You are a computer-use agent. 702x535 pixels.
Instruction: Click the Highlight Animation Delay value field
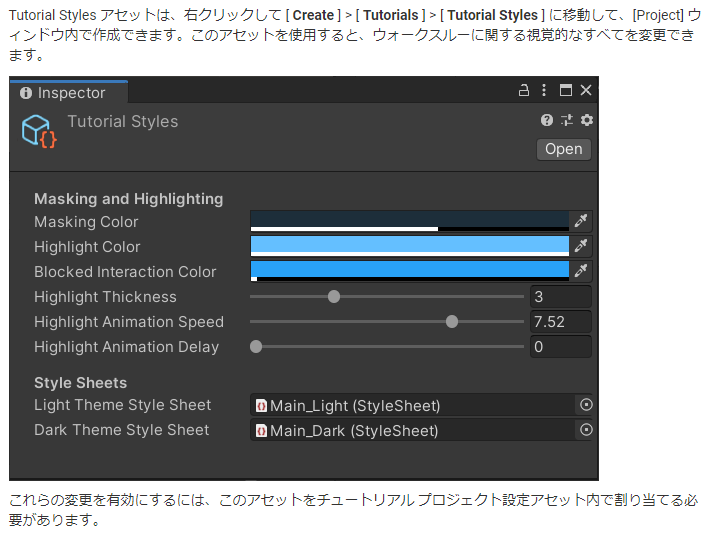561,347
